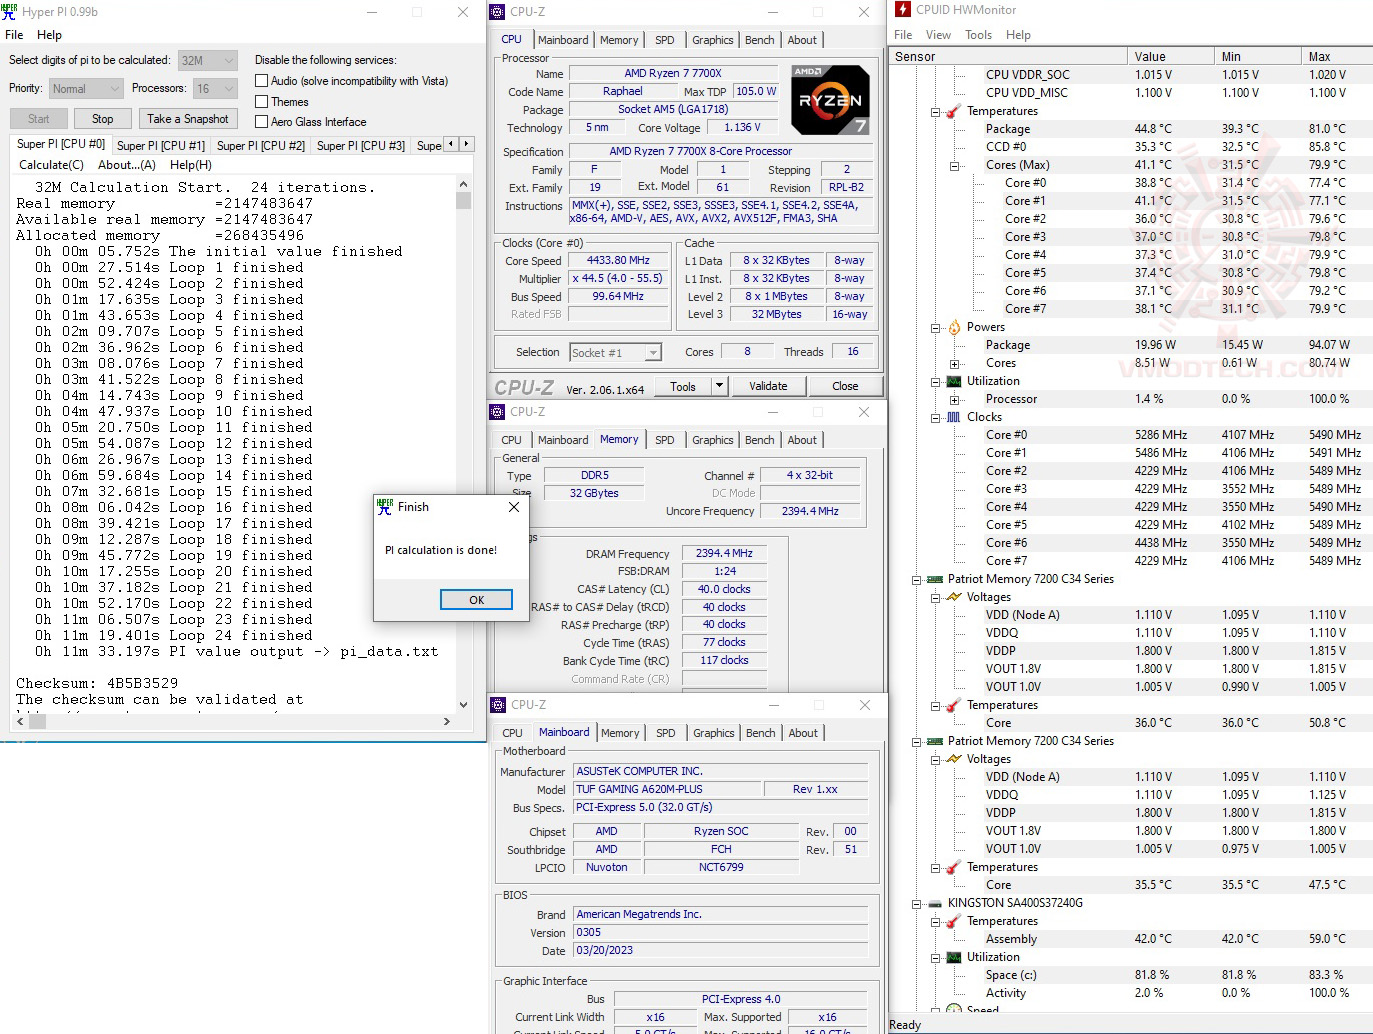Click the Validate button in CPU-Z

tap(768, 386)
